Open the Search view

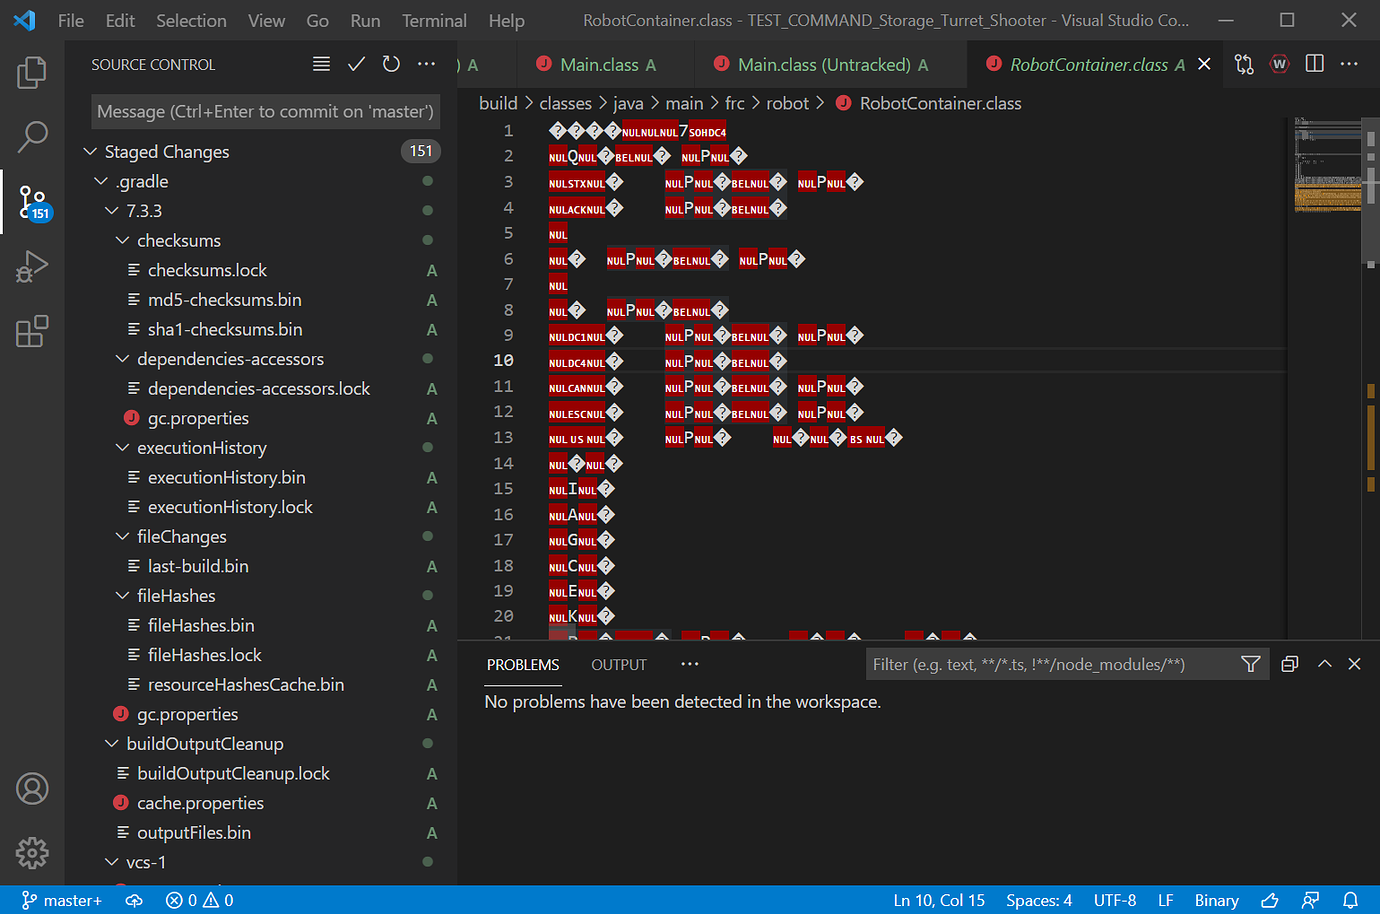point(32,137)
